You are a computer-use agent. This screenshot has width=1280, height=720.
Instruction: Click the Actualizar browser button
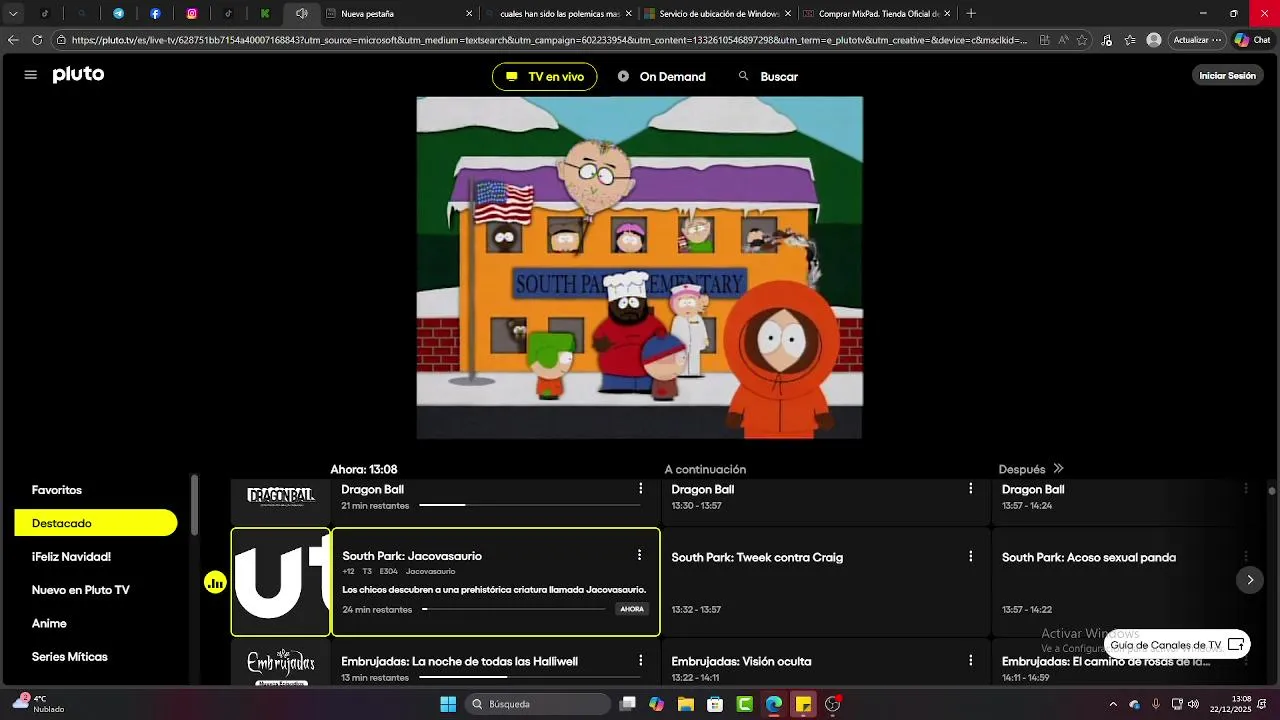pos(1198,40)
